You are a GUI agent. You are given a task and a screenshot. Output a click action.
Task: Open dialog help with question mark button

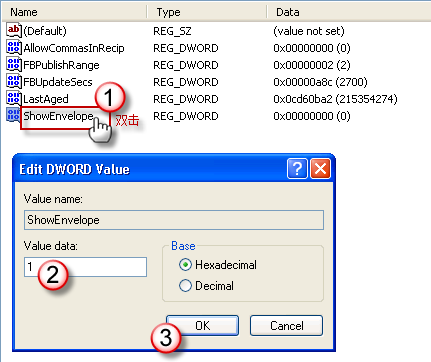point(297,169)
